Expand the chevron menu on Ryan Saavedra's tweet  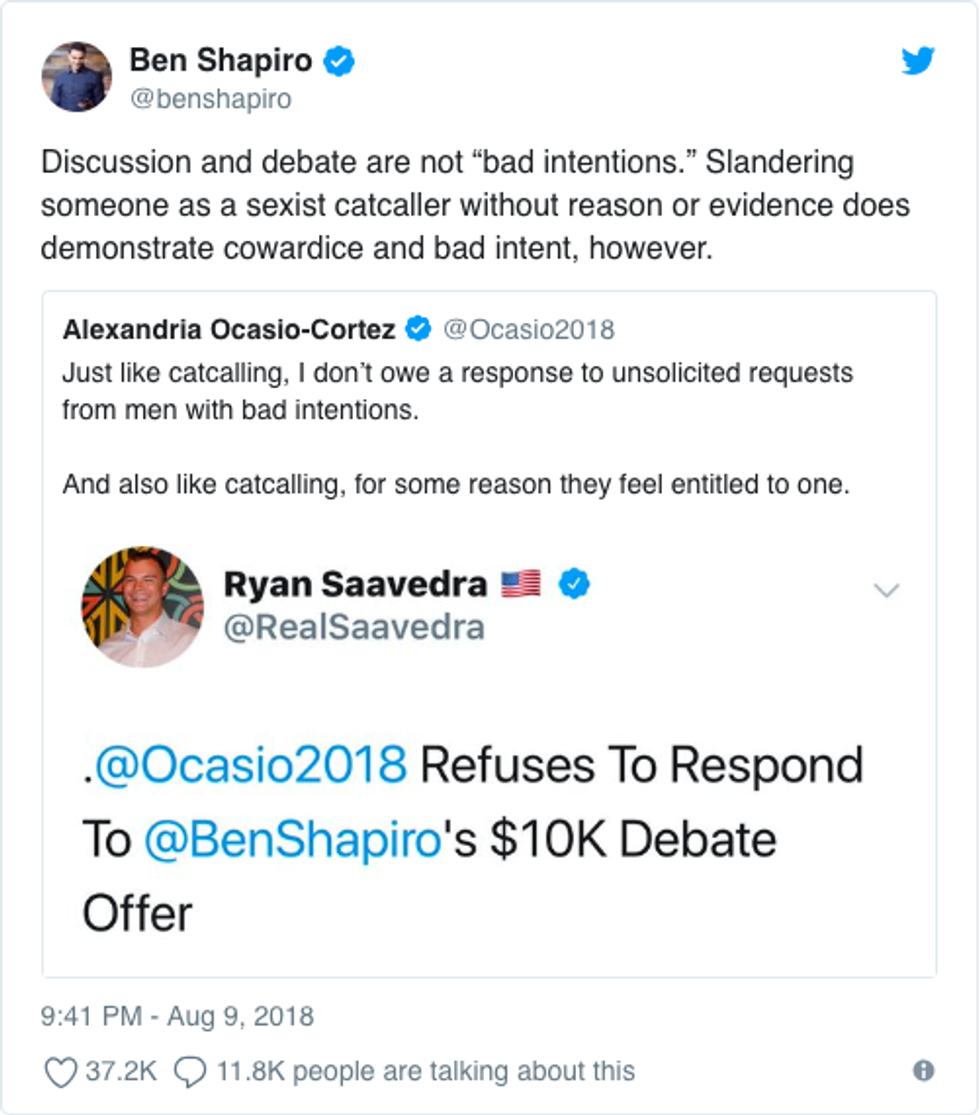(886, 590)
